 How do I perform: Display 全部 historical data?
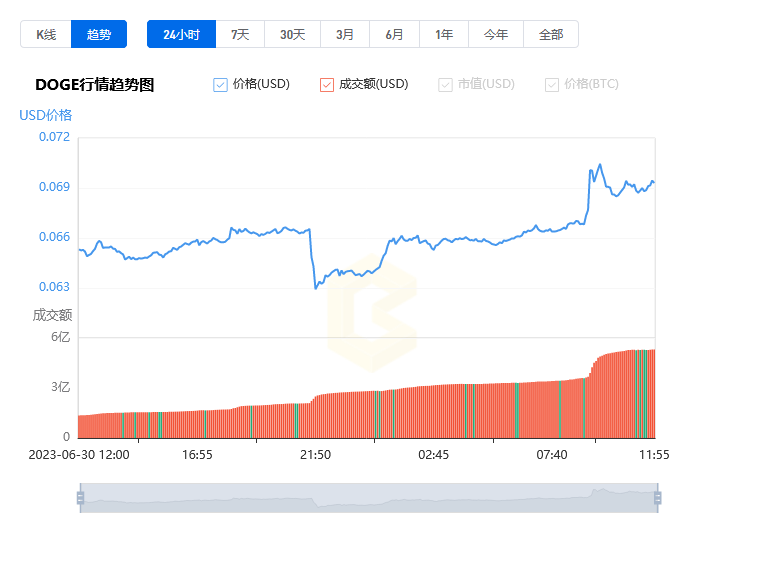click(551, 34)
